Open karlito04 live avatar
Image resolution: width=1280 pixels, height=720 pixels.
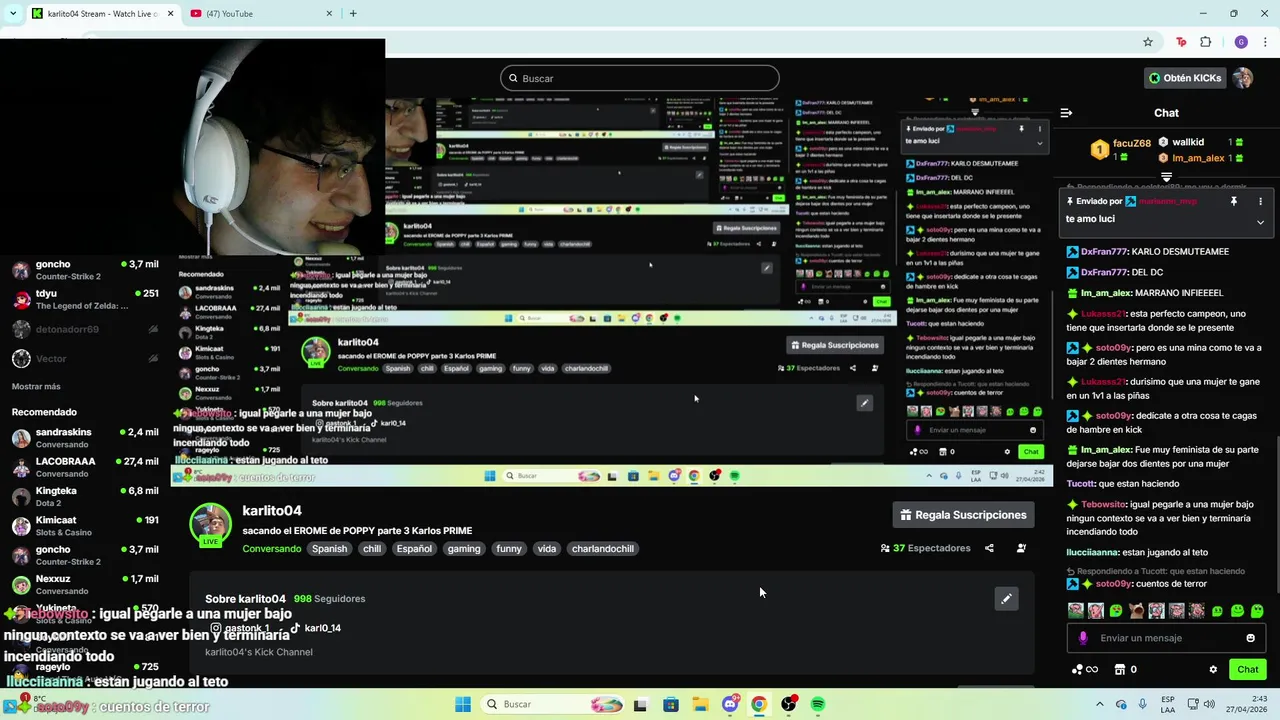click(210, 525)
